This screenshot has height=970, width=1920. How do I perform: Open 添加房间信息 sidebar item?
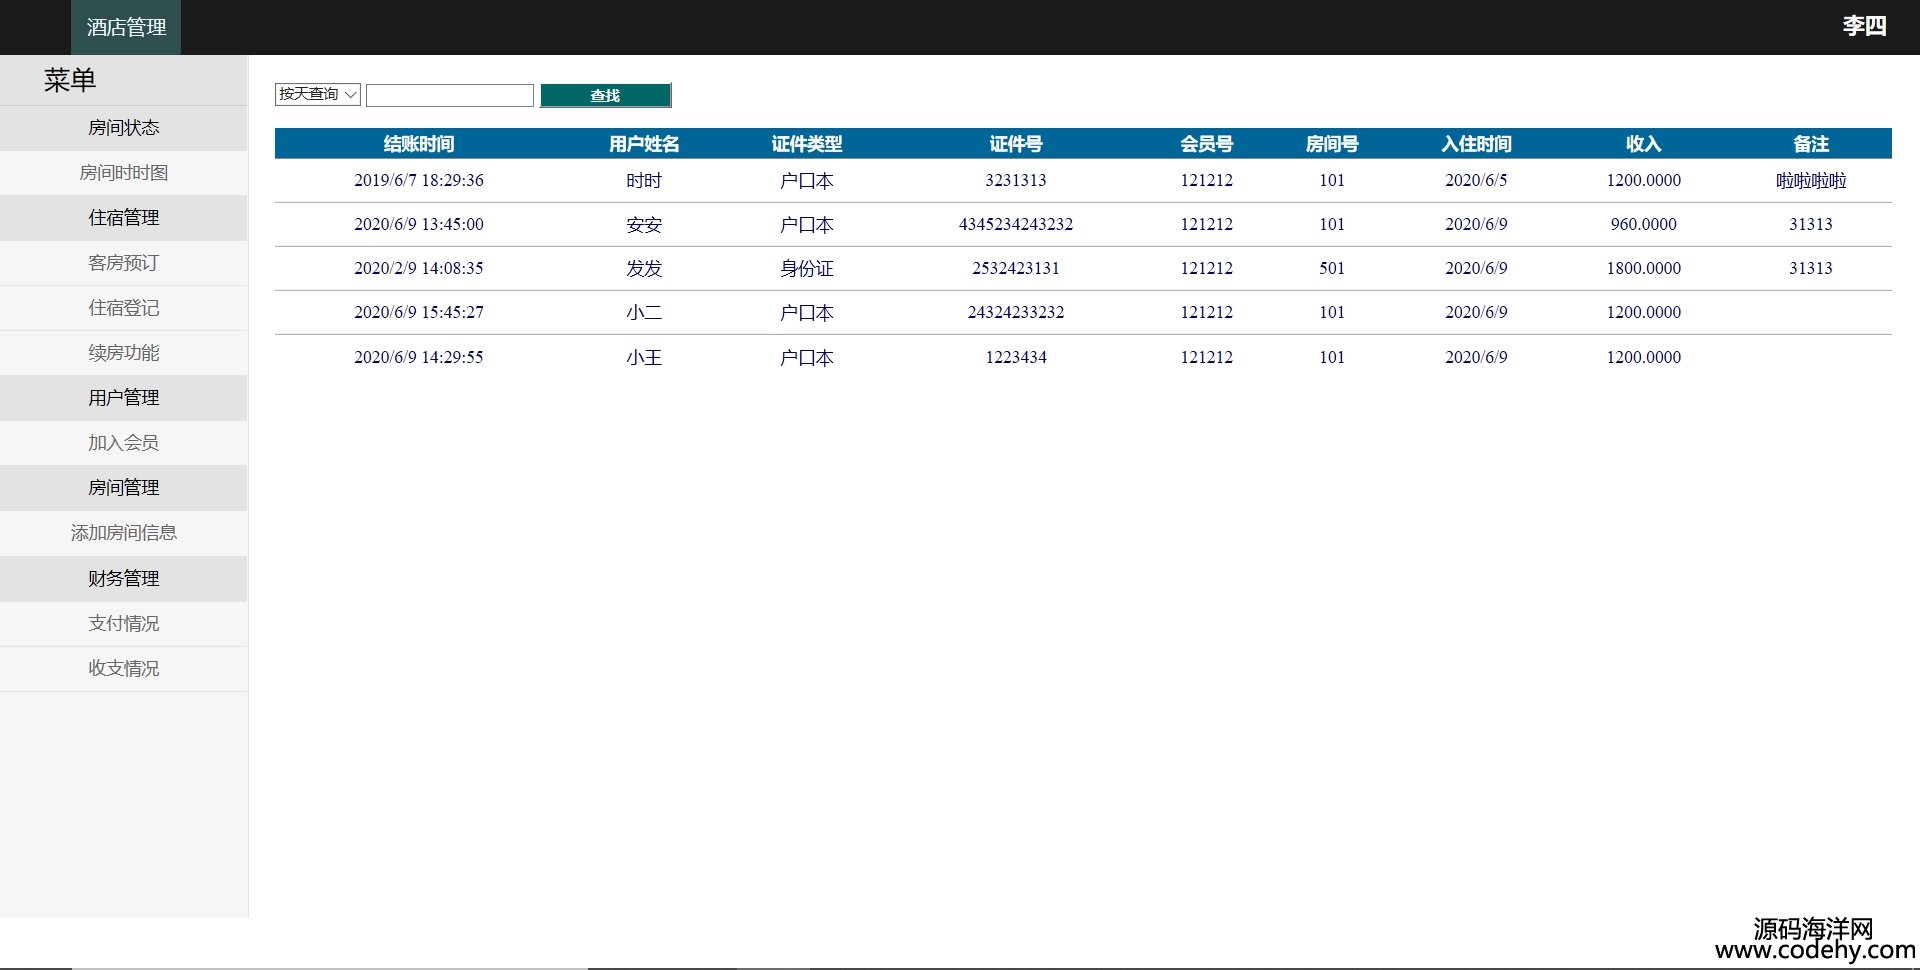(124, 533)
